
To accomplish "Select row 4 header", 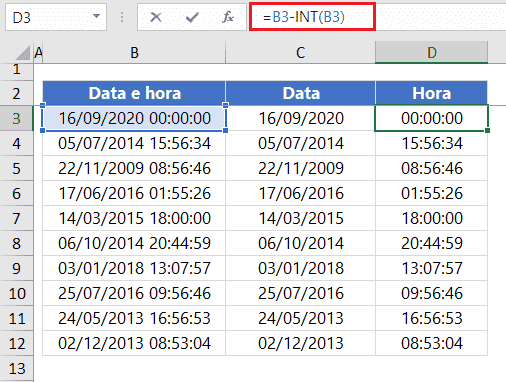I will [17, 143].
